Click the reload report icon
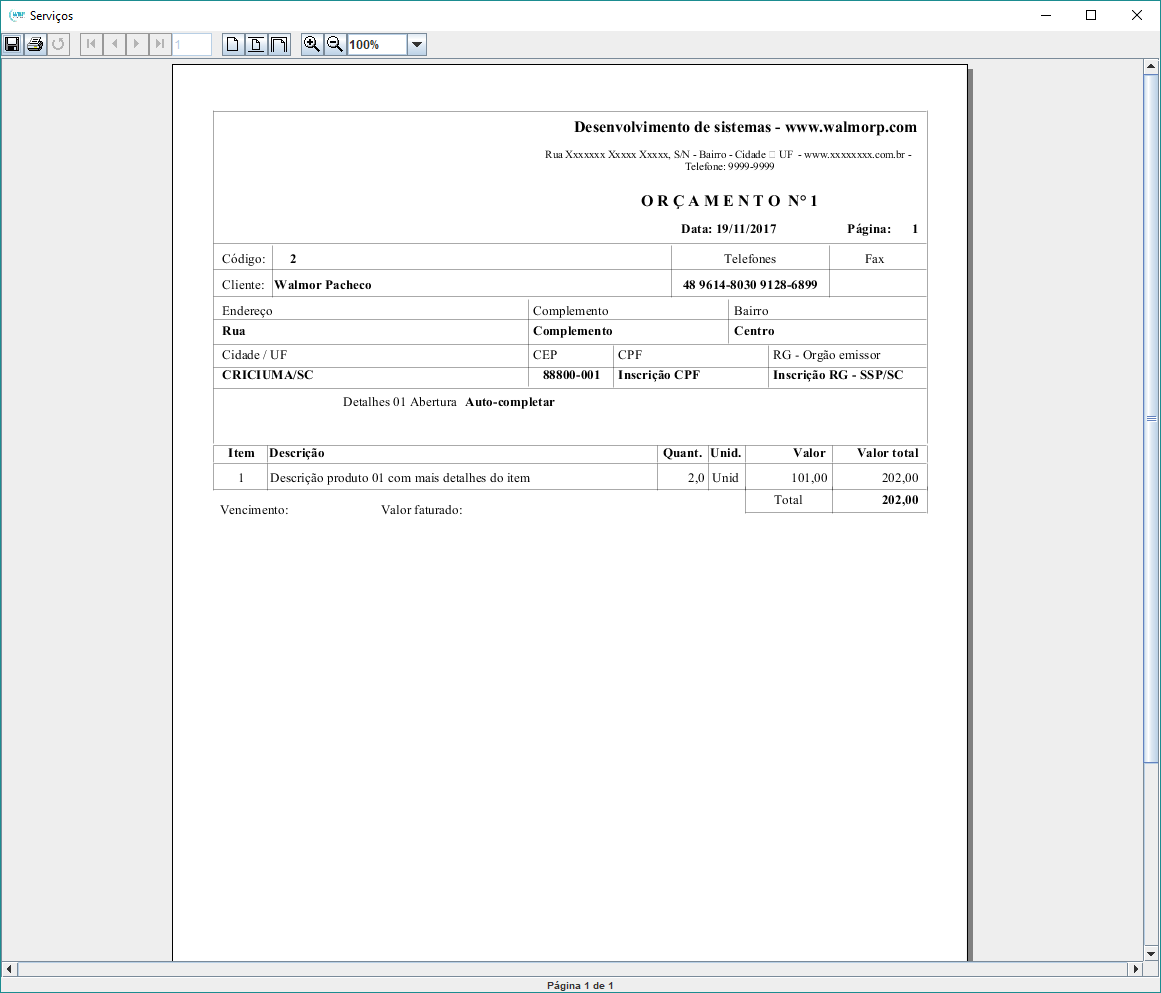The height and width of the screenshot is (993, 1161). coord(59,44)
